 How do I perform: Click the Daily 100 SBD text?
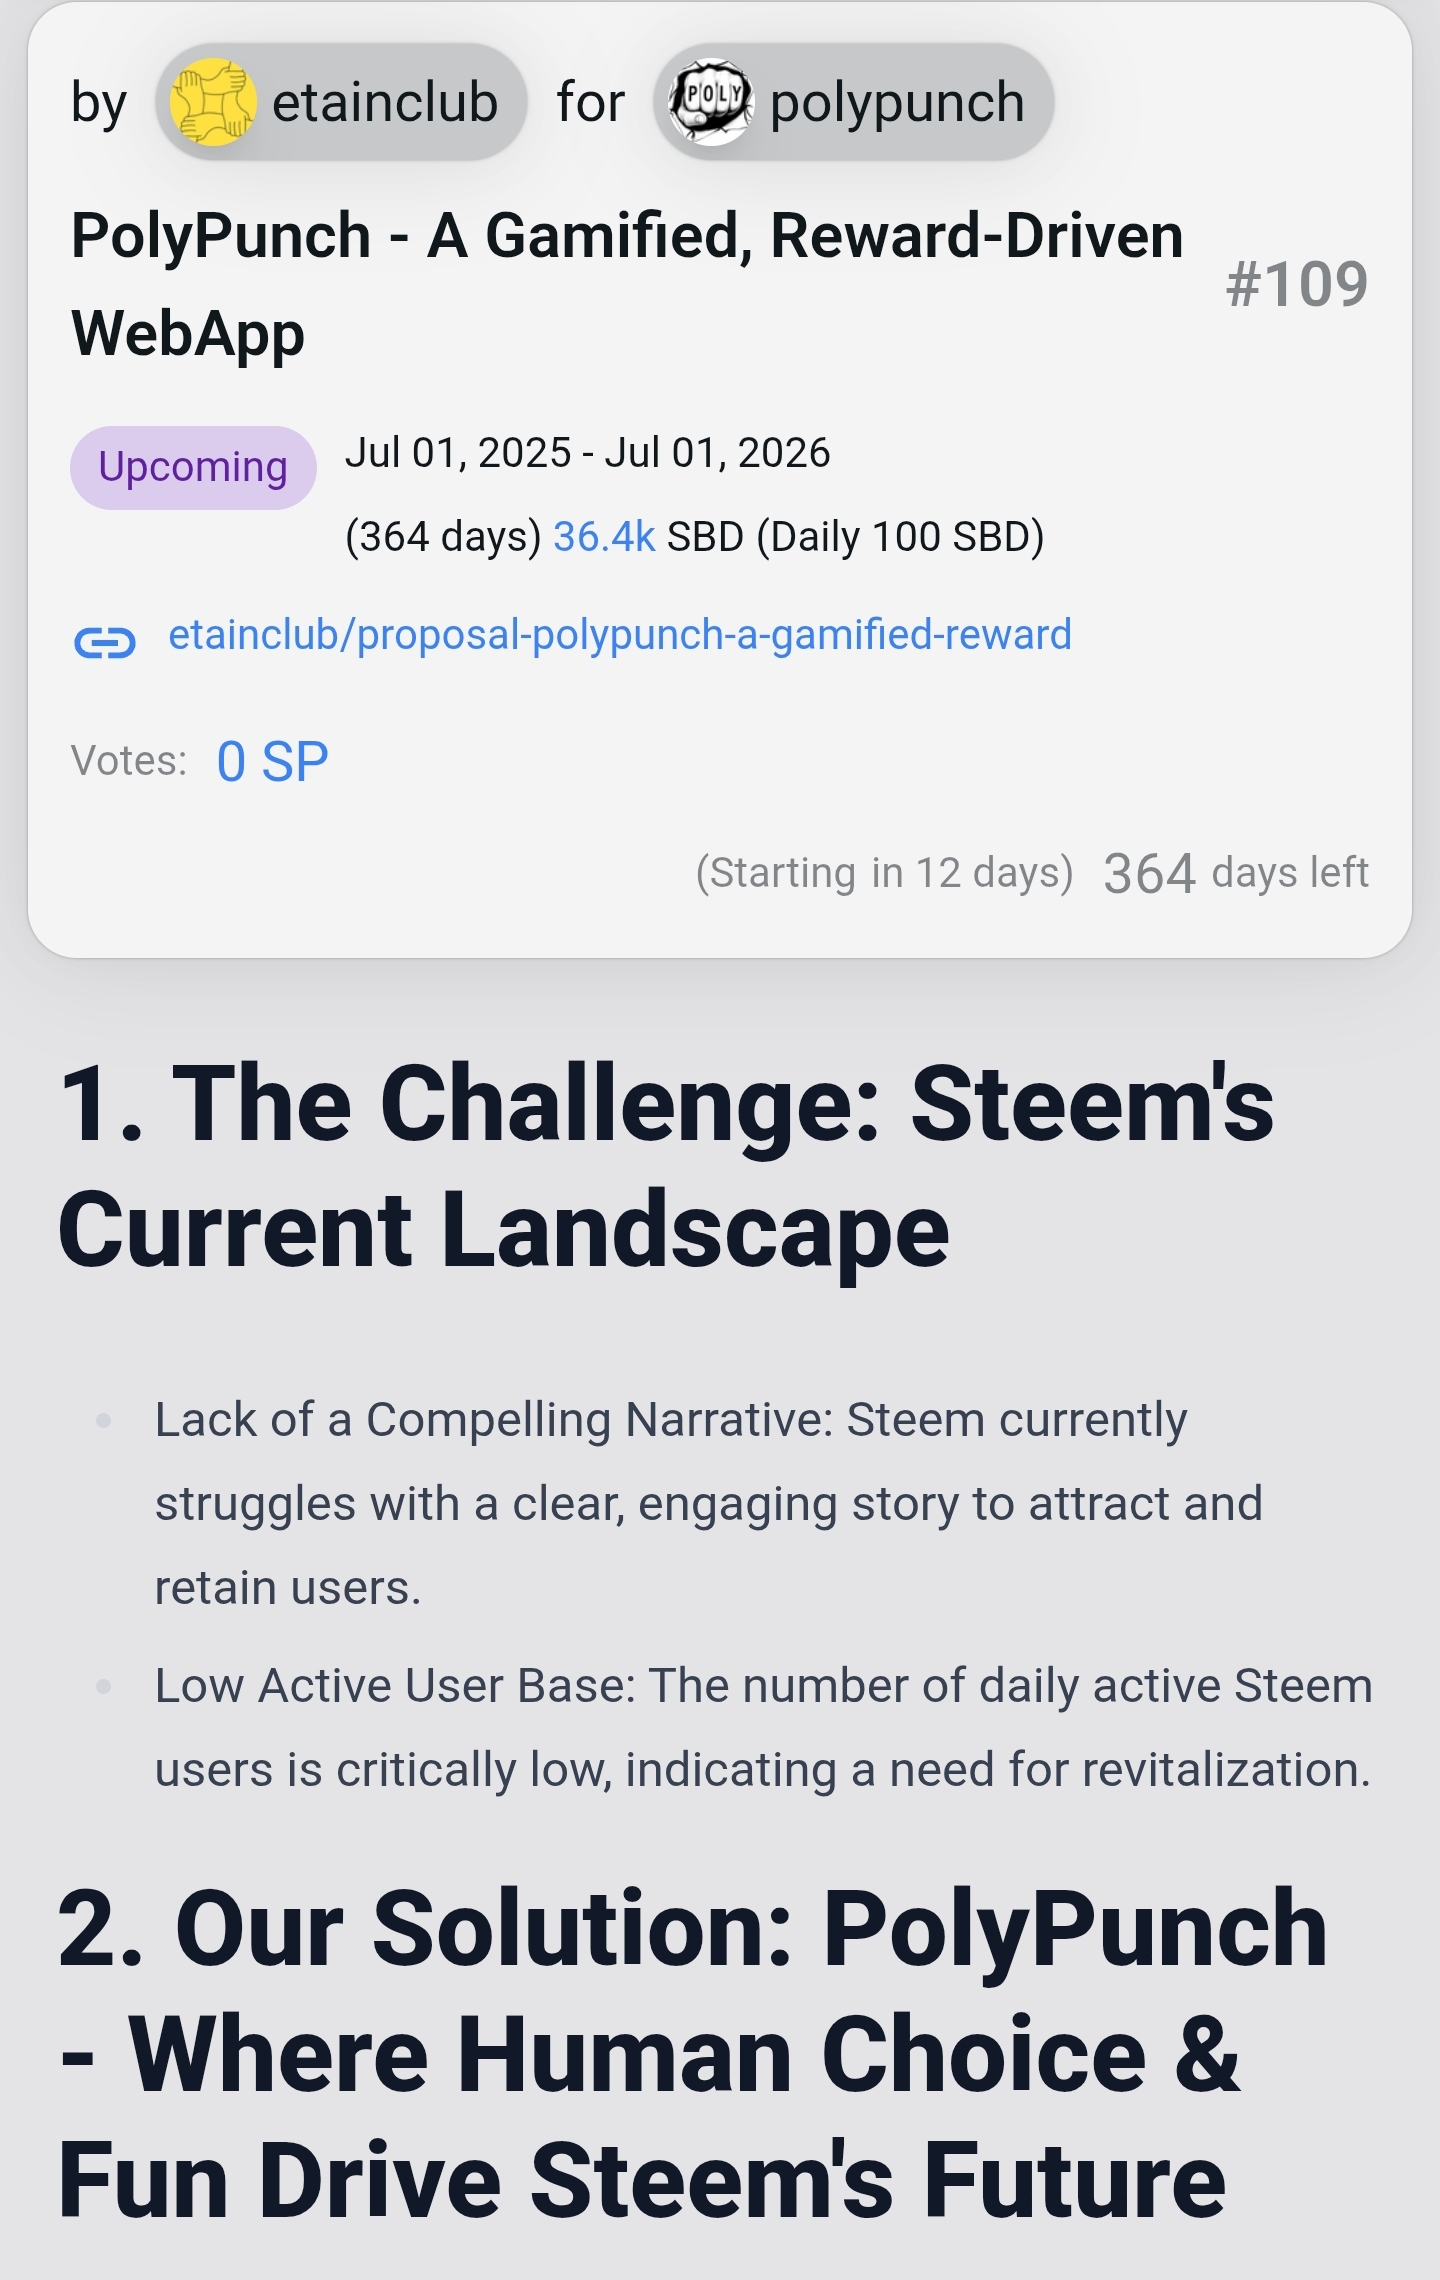[x=900, y=537]
